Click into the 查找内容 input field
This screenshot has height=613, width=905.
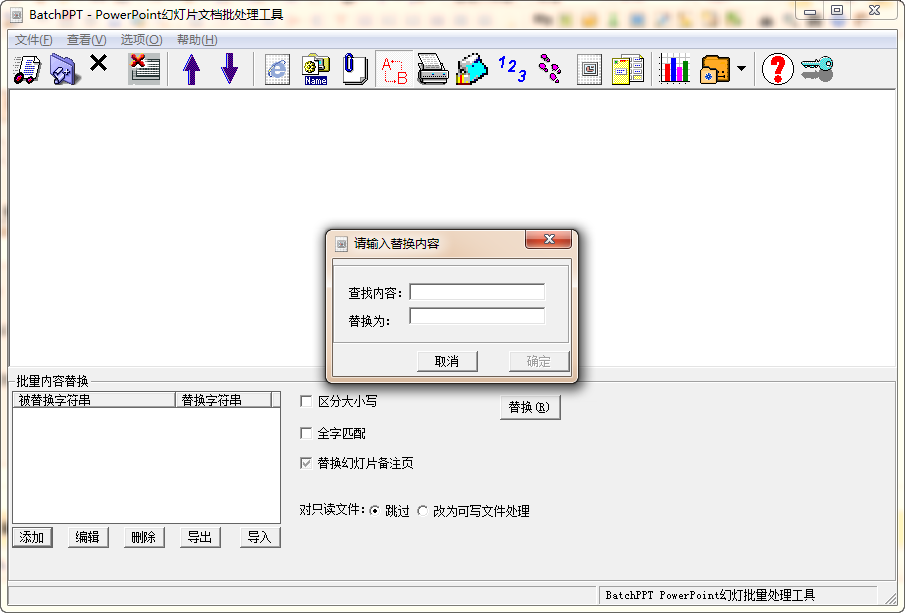coord(477,292)
